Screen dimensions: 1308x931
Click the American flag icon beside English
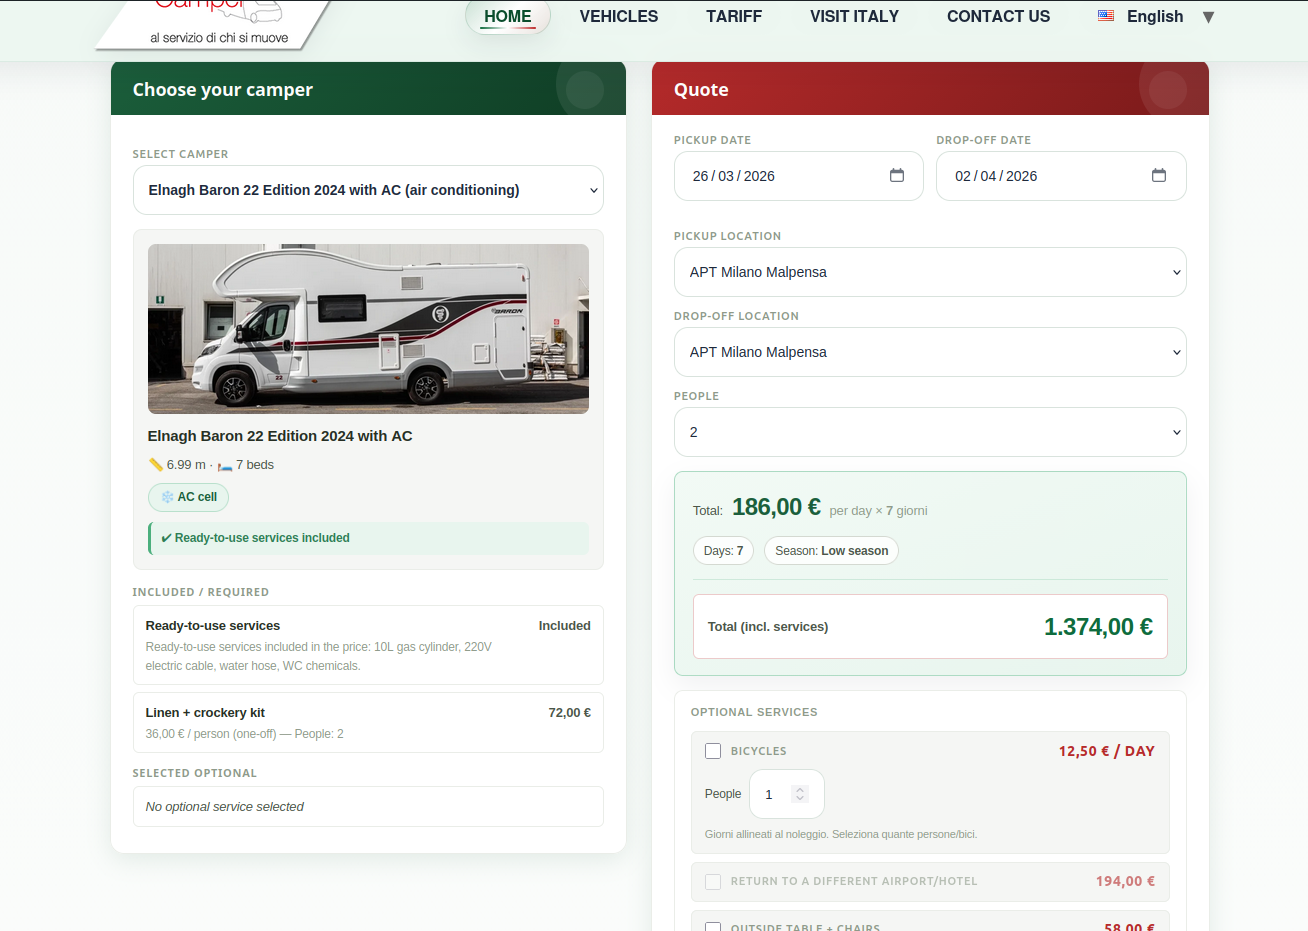[1106, 15]
